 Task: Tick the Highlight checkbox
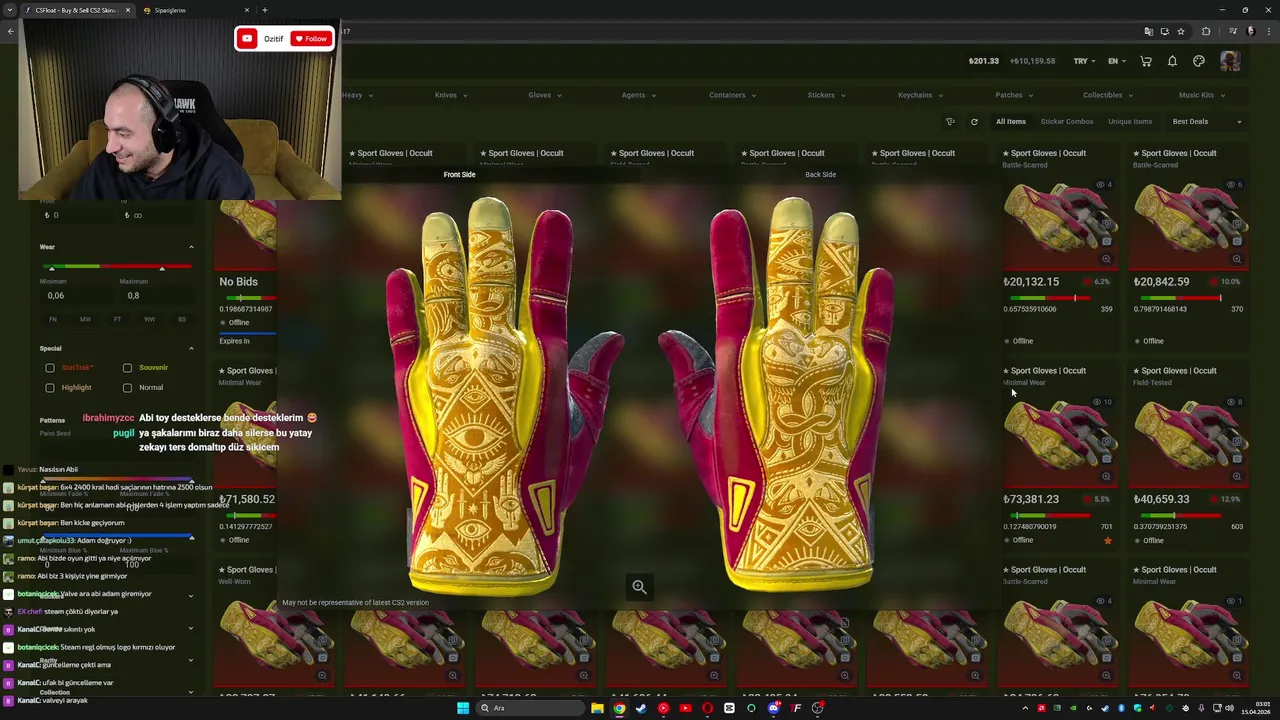pos(50,388)
